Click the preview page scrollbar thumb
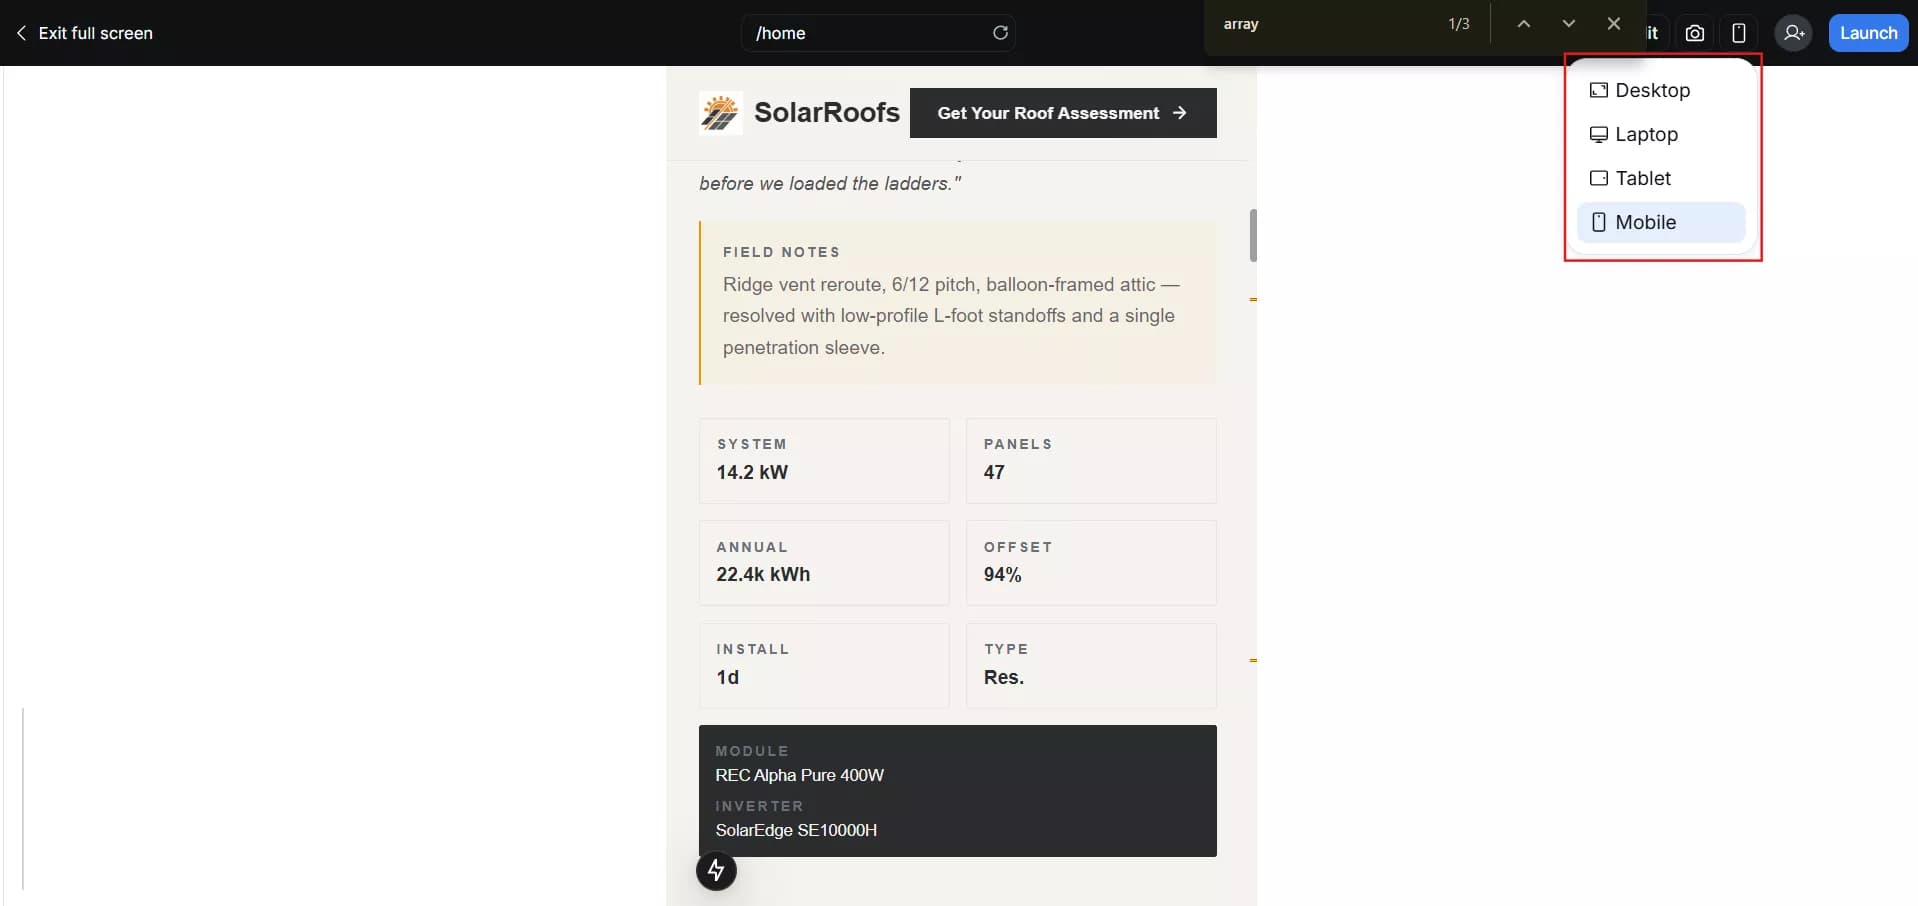 point(1253,236)
